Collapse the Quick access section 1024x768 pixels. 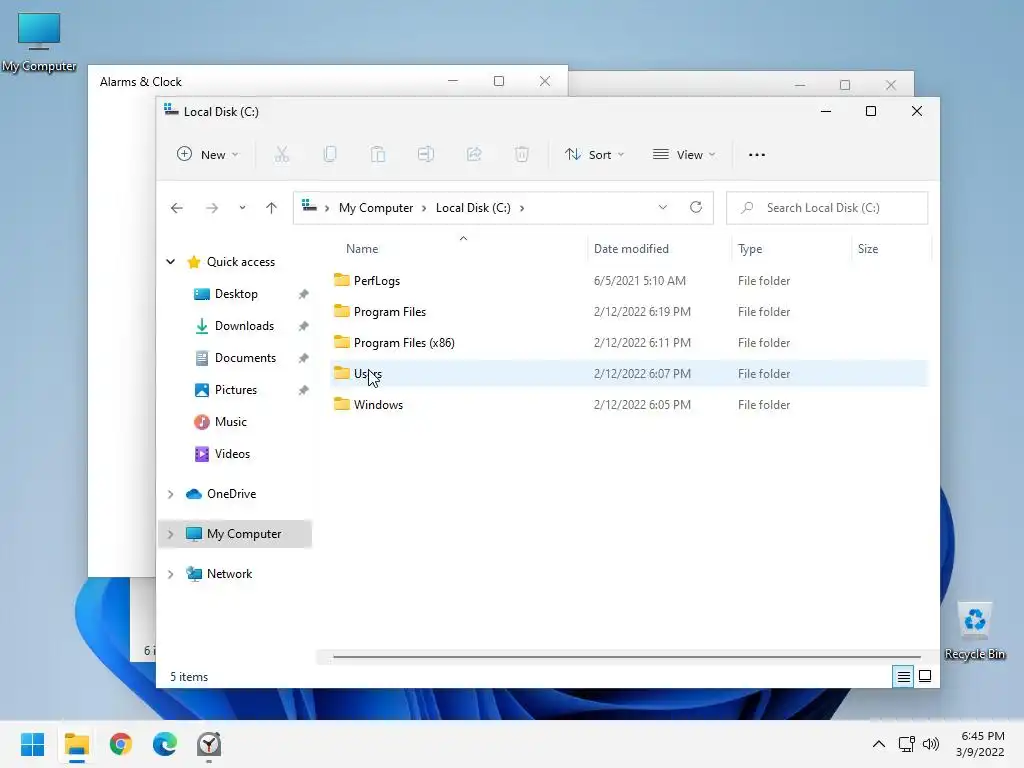pos(170,262)
